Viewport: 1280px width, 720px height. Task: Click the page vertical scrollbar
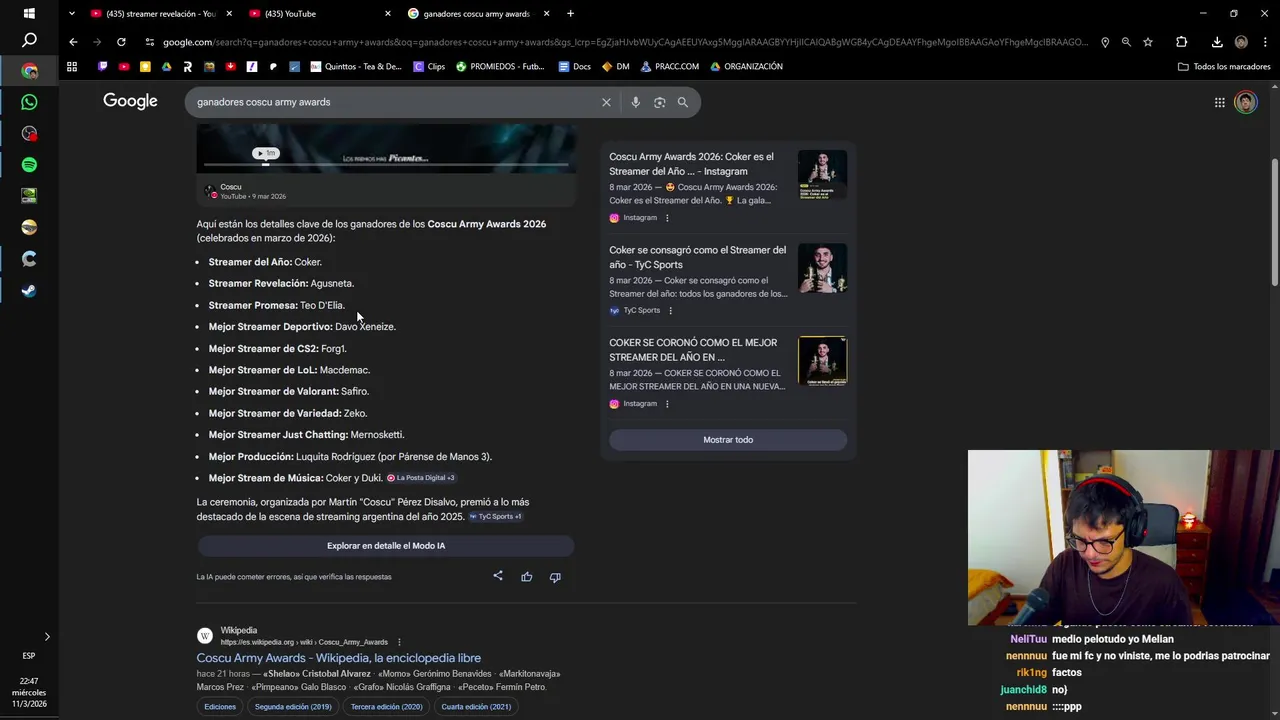click(1274, 220)
